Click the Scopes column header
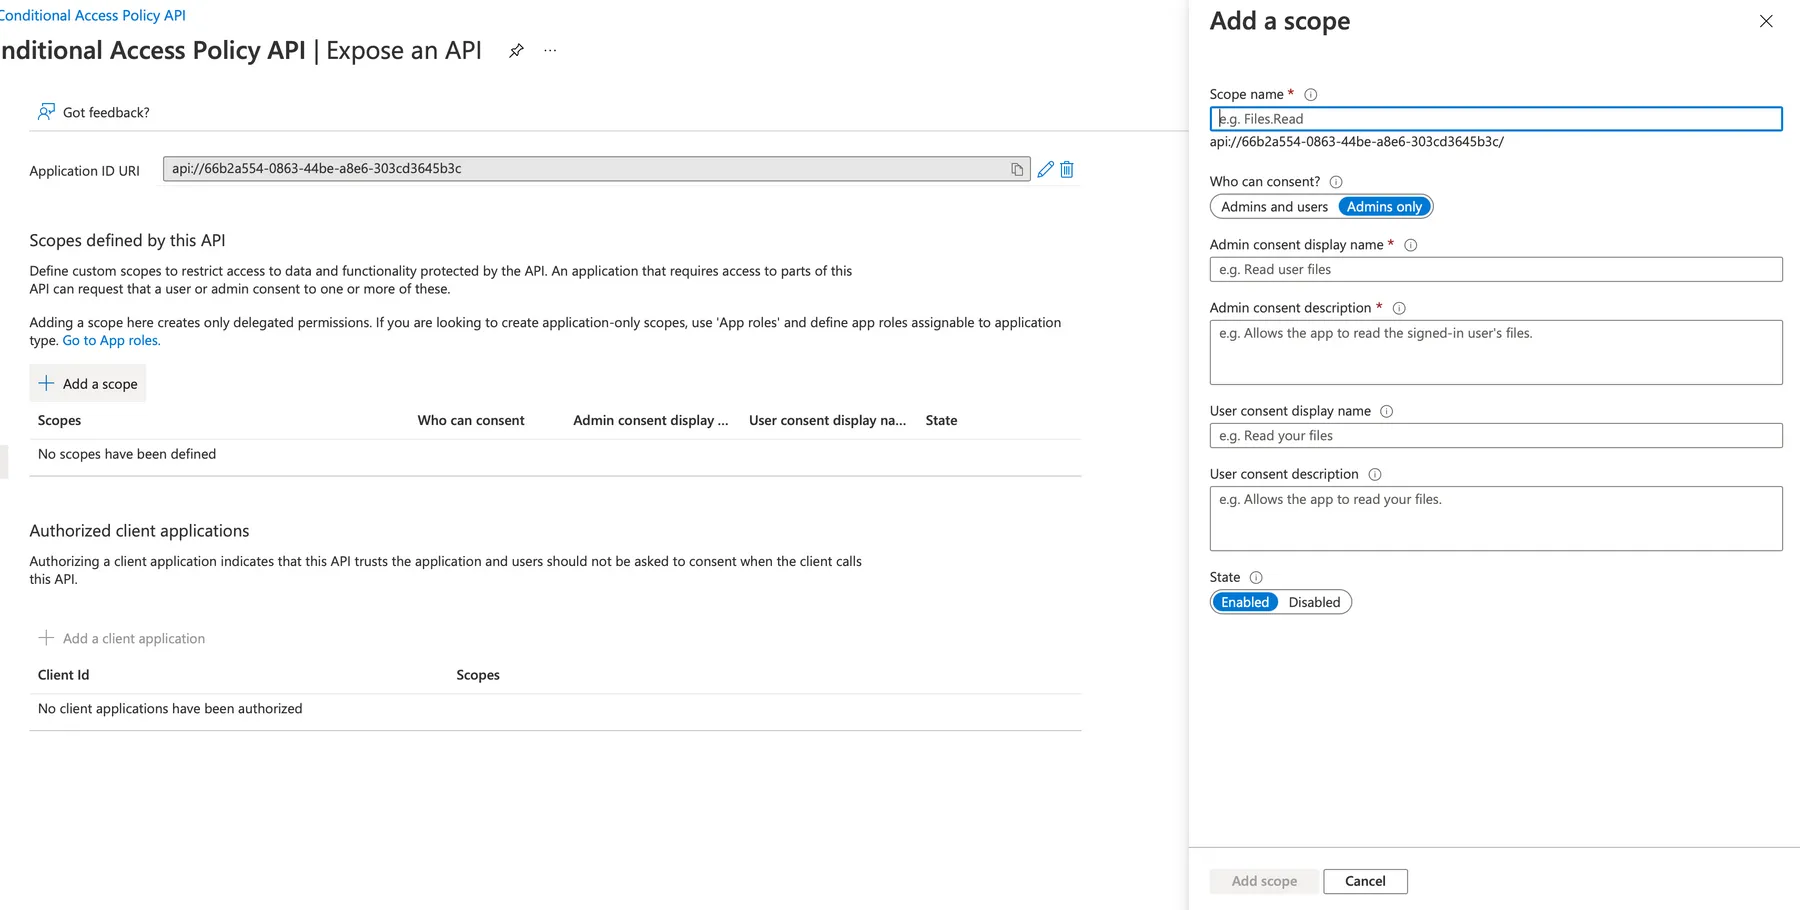 pos(59,421)
